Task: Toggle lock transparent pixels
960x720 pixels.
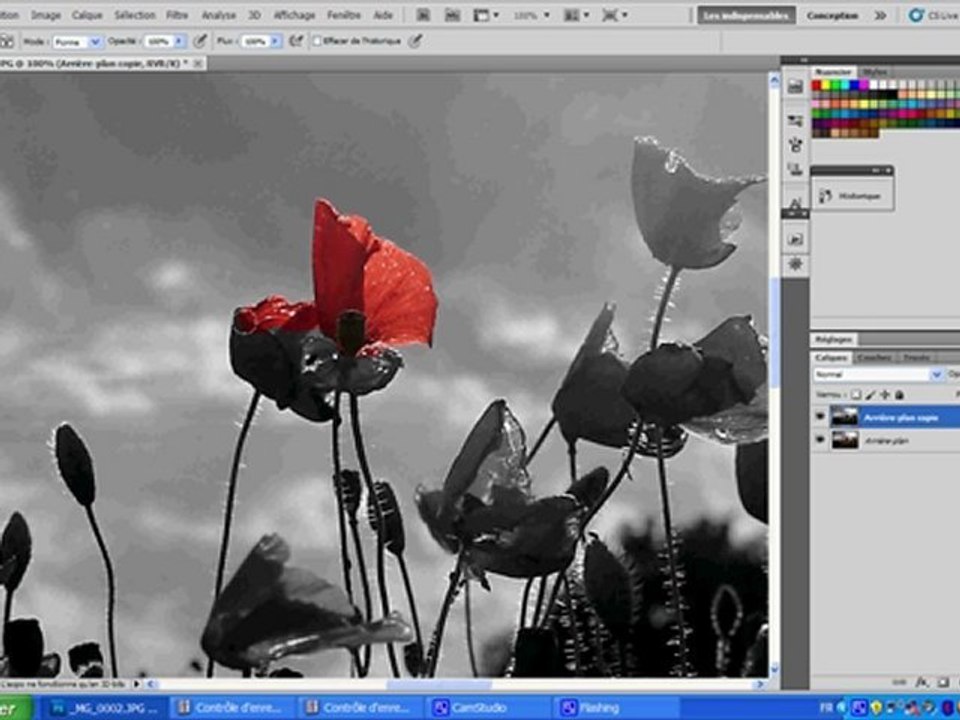Action: pyautogui.click(x=856, y=396)
